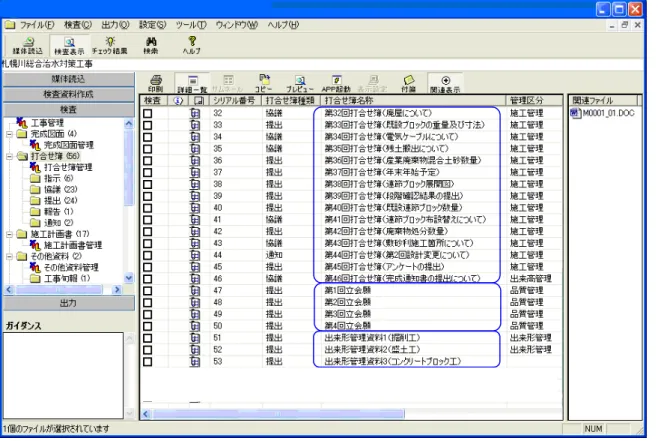This screenshot has width=658, height=441.
Task: Click the info icon column header
Action: click(x=178, y=100)
